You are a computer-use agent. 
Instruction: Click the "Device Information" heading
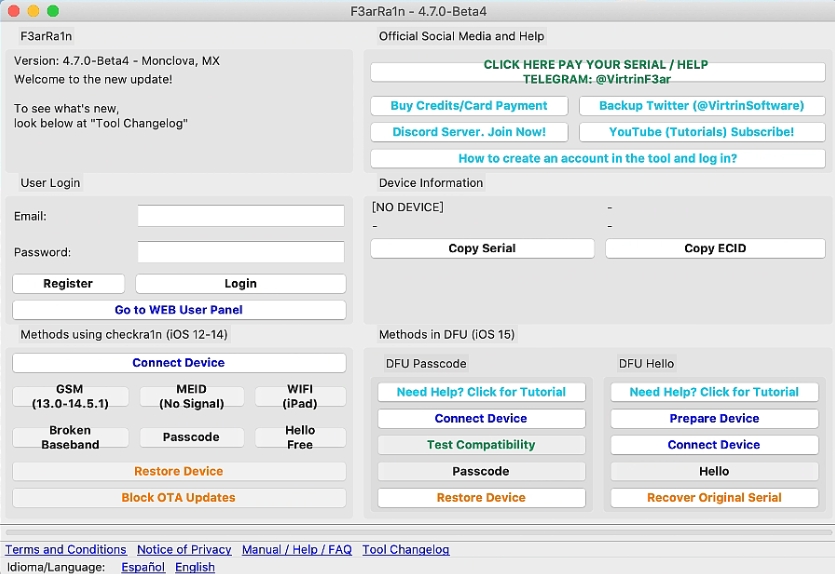431,183
